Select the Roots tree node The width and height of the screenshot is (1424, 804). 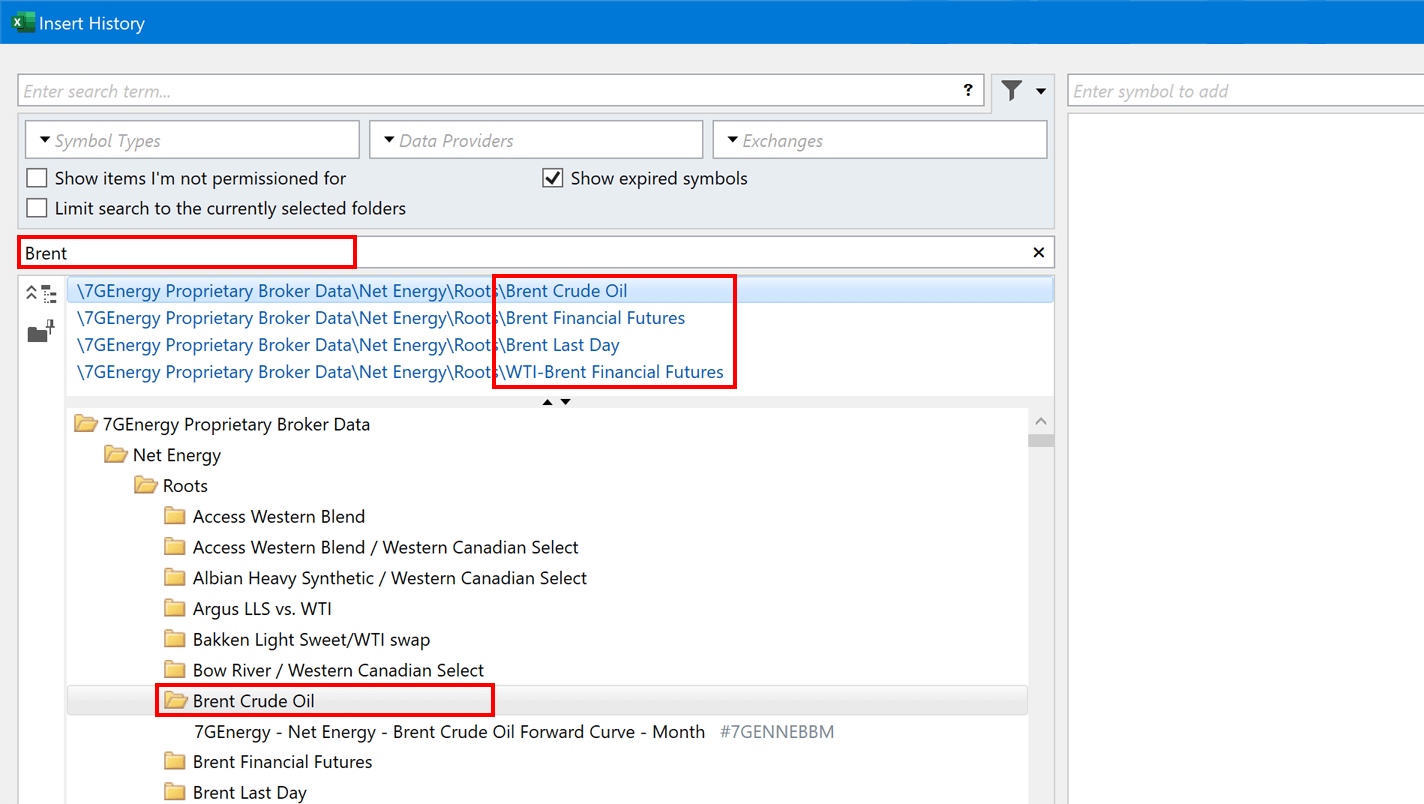pyautogui.click(x=185, y=486)
